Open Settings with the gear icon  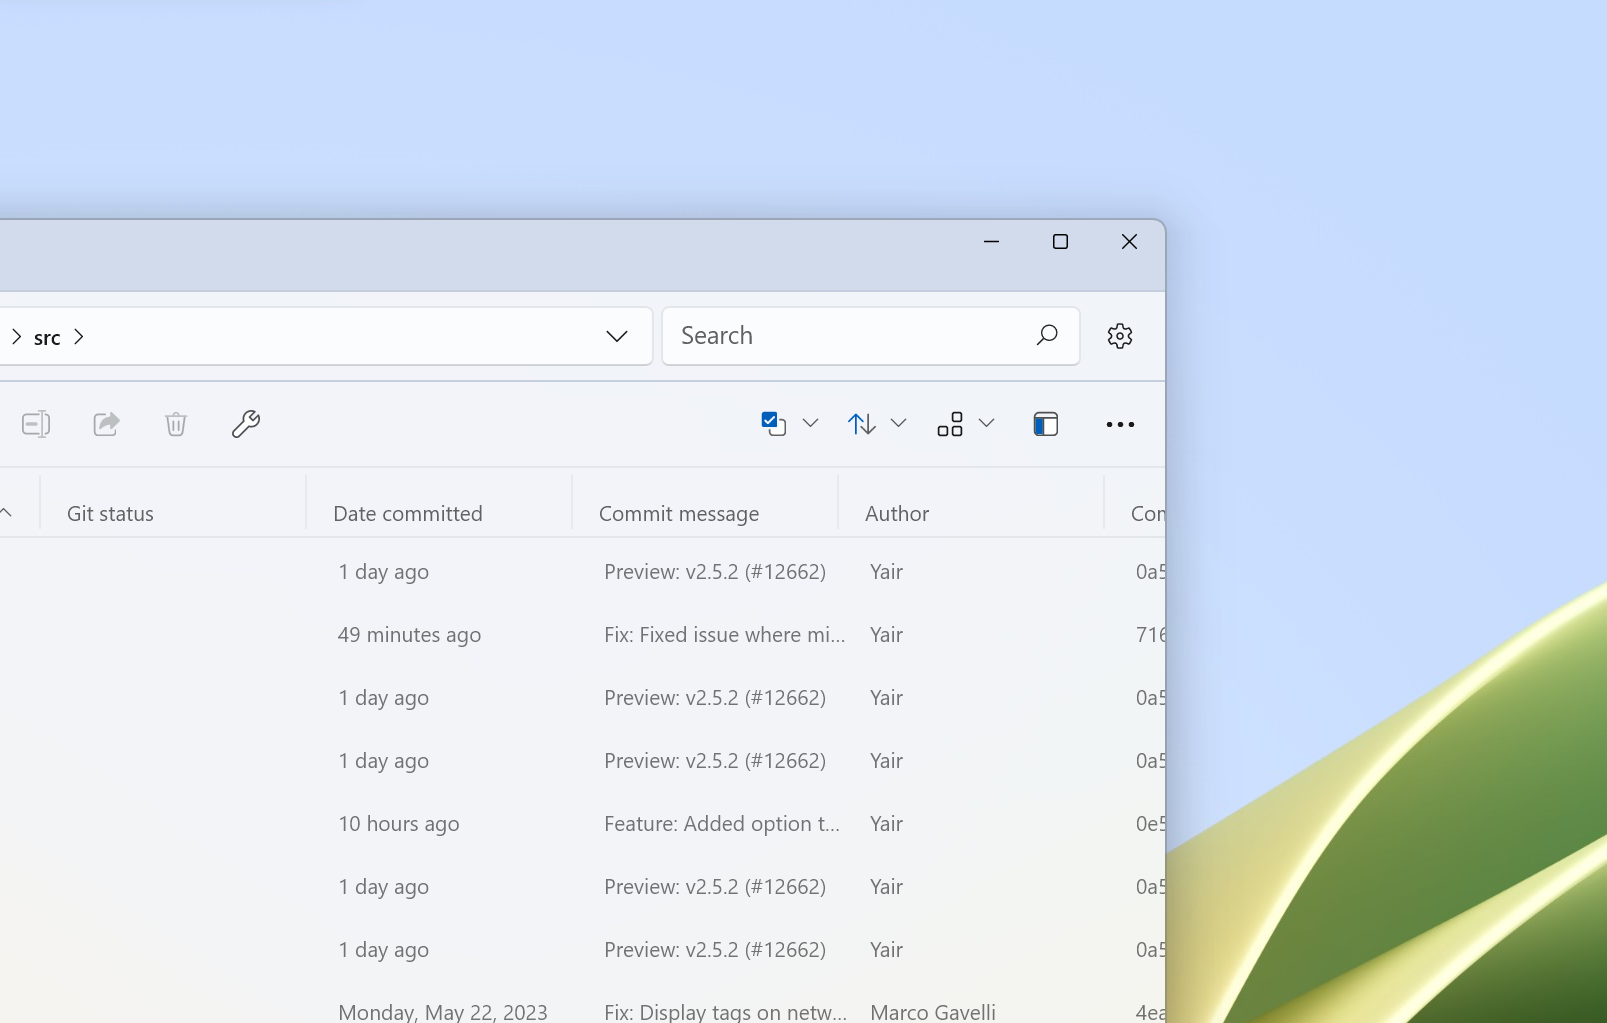[x=1120, y=335]
